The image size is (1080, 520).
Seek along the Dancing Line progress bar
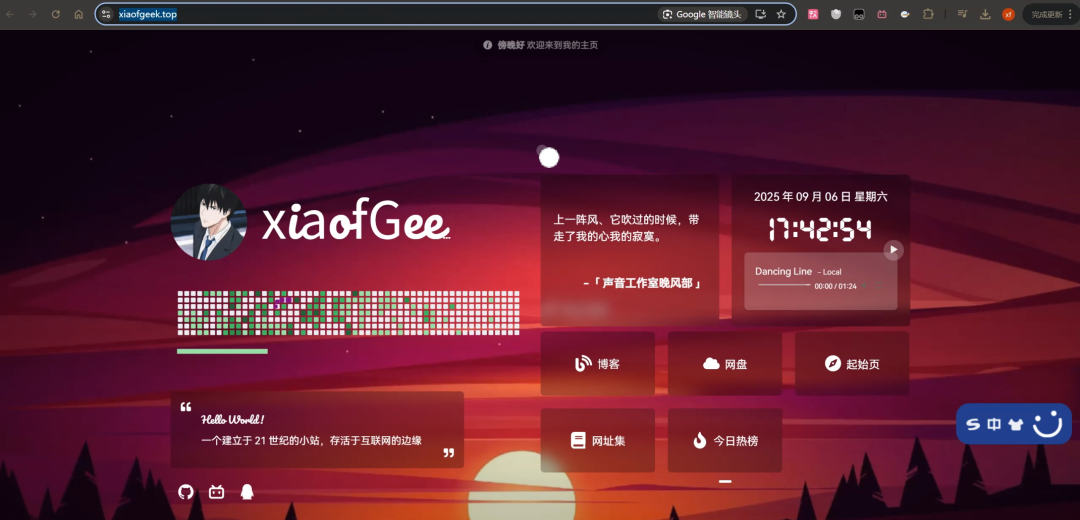click(784, 285)
